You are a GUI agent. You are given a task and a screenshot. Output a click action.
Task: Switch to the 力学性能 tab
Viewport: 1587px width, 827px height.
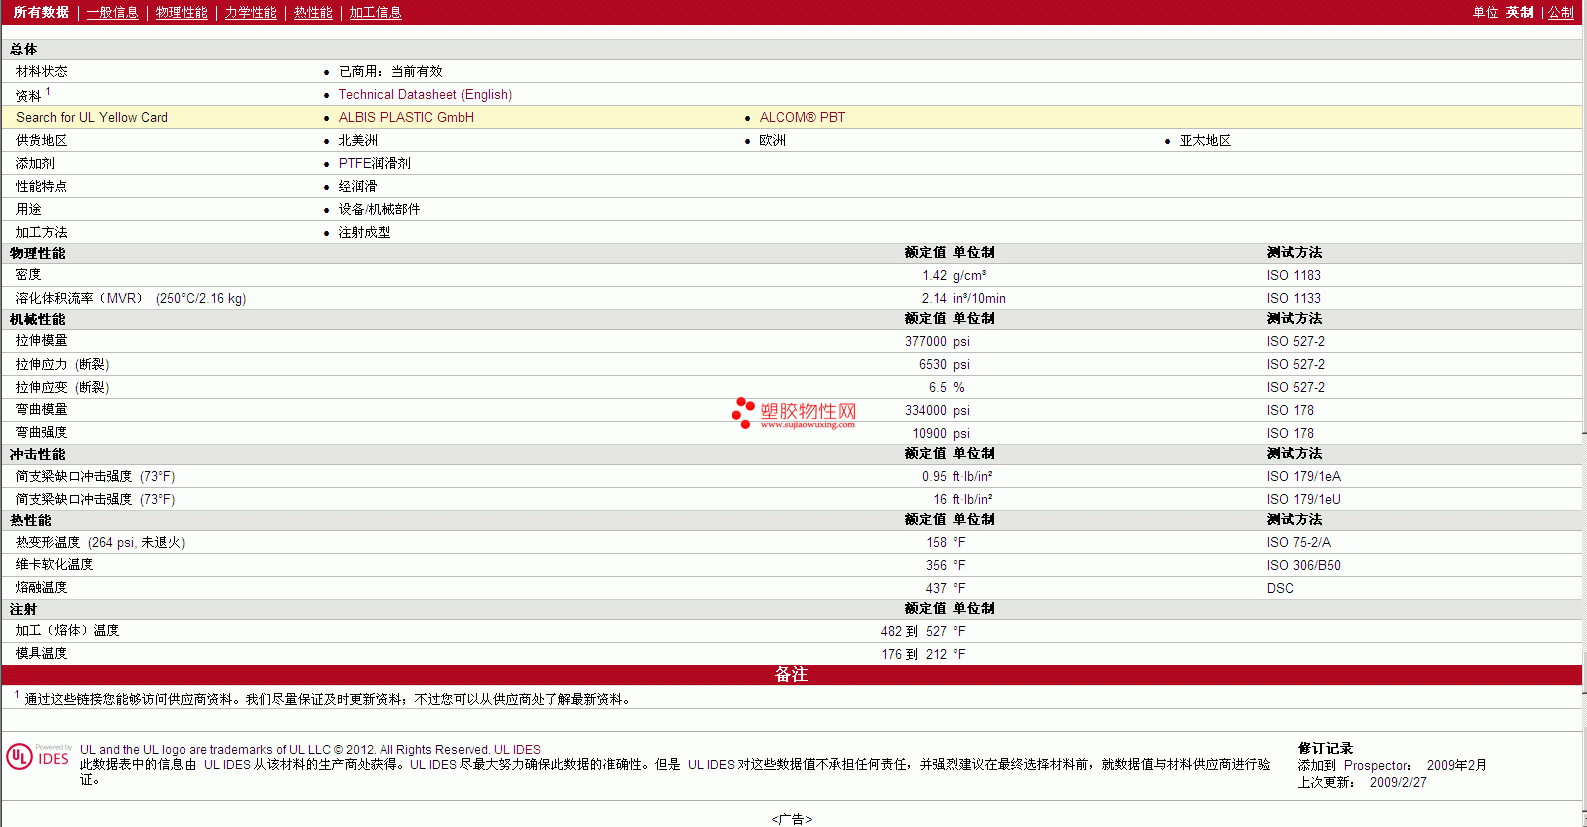tap(250, 12)
